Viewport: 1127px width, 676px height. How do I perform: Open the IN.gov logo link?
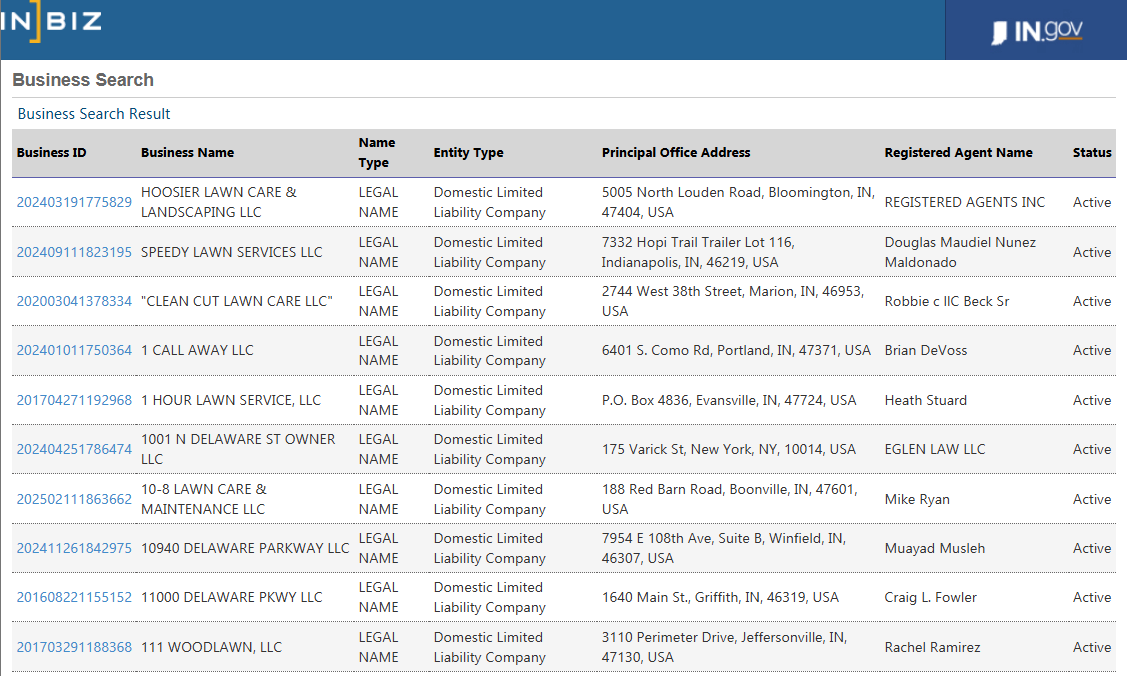click(1036, 31)
